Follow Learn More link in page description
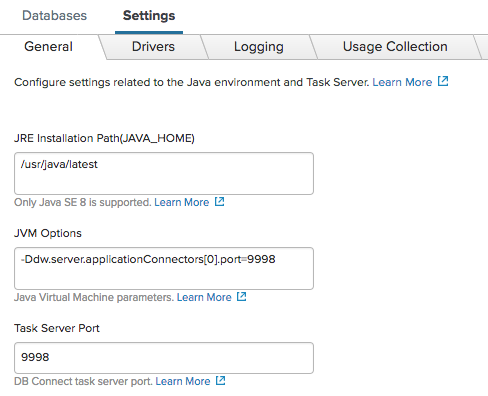 coord(402,82)
